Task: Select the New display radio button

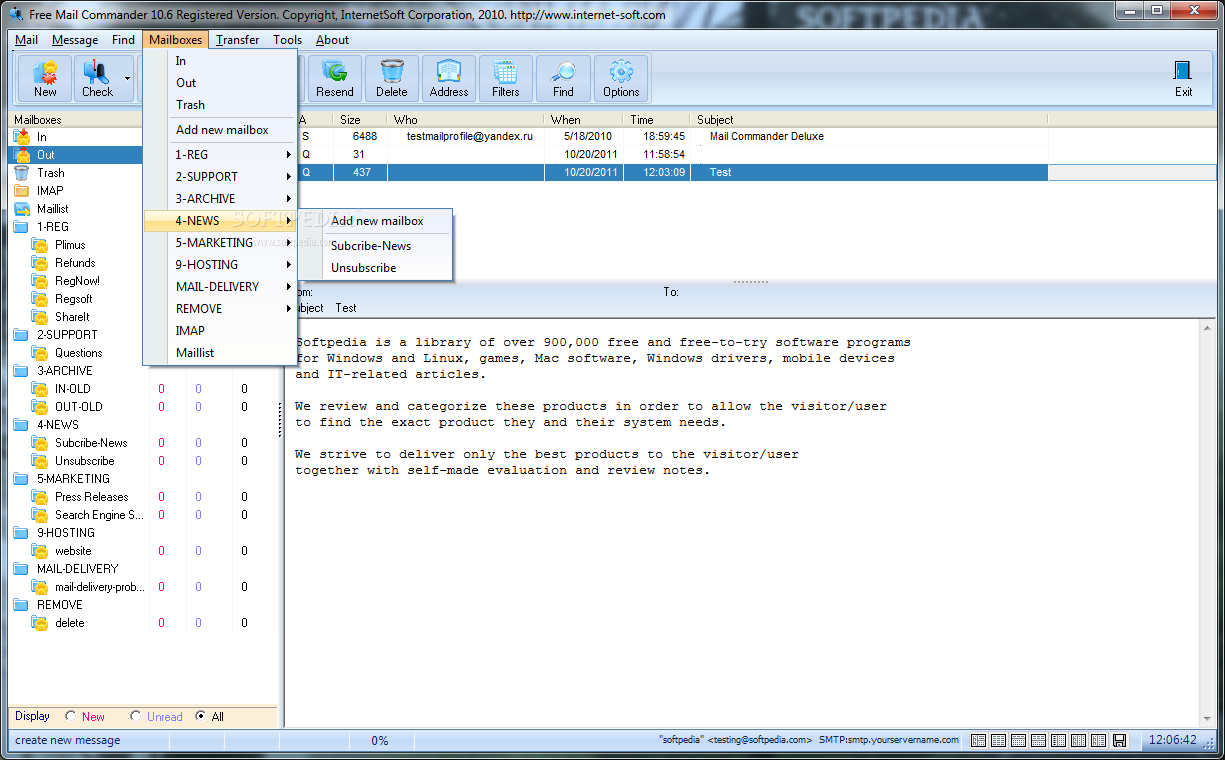Action: (x=71, y=716)
